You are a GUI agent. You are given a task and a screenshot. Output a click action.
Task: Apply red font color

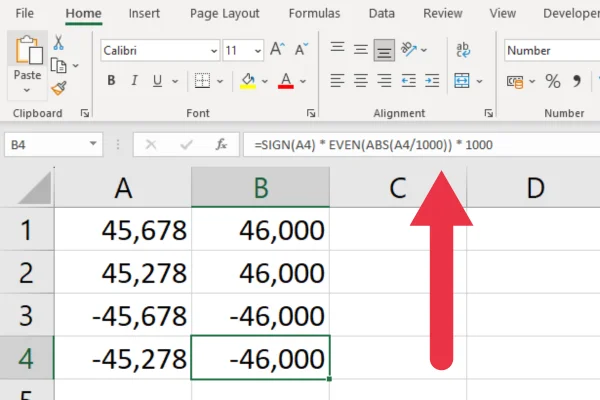pyautogui.click(x=286, y=81)
